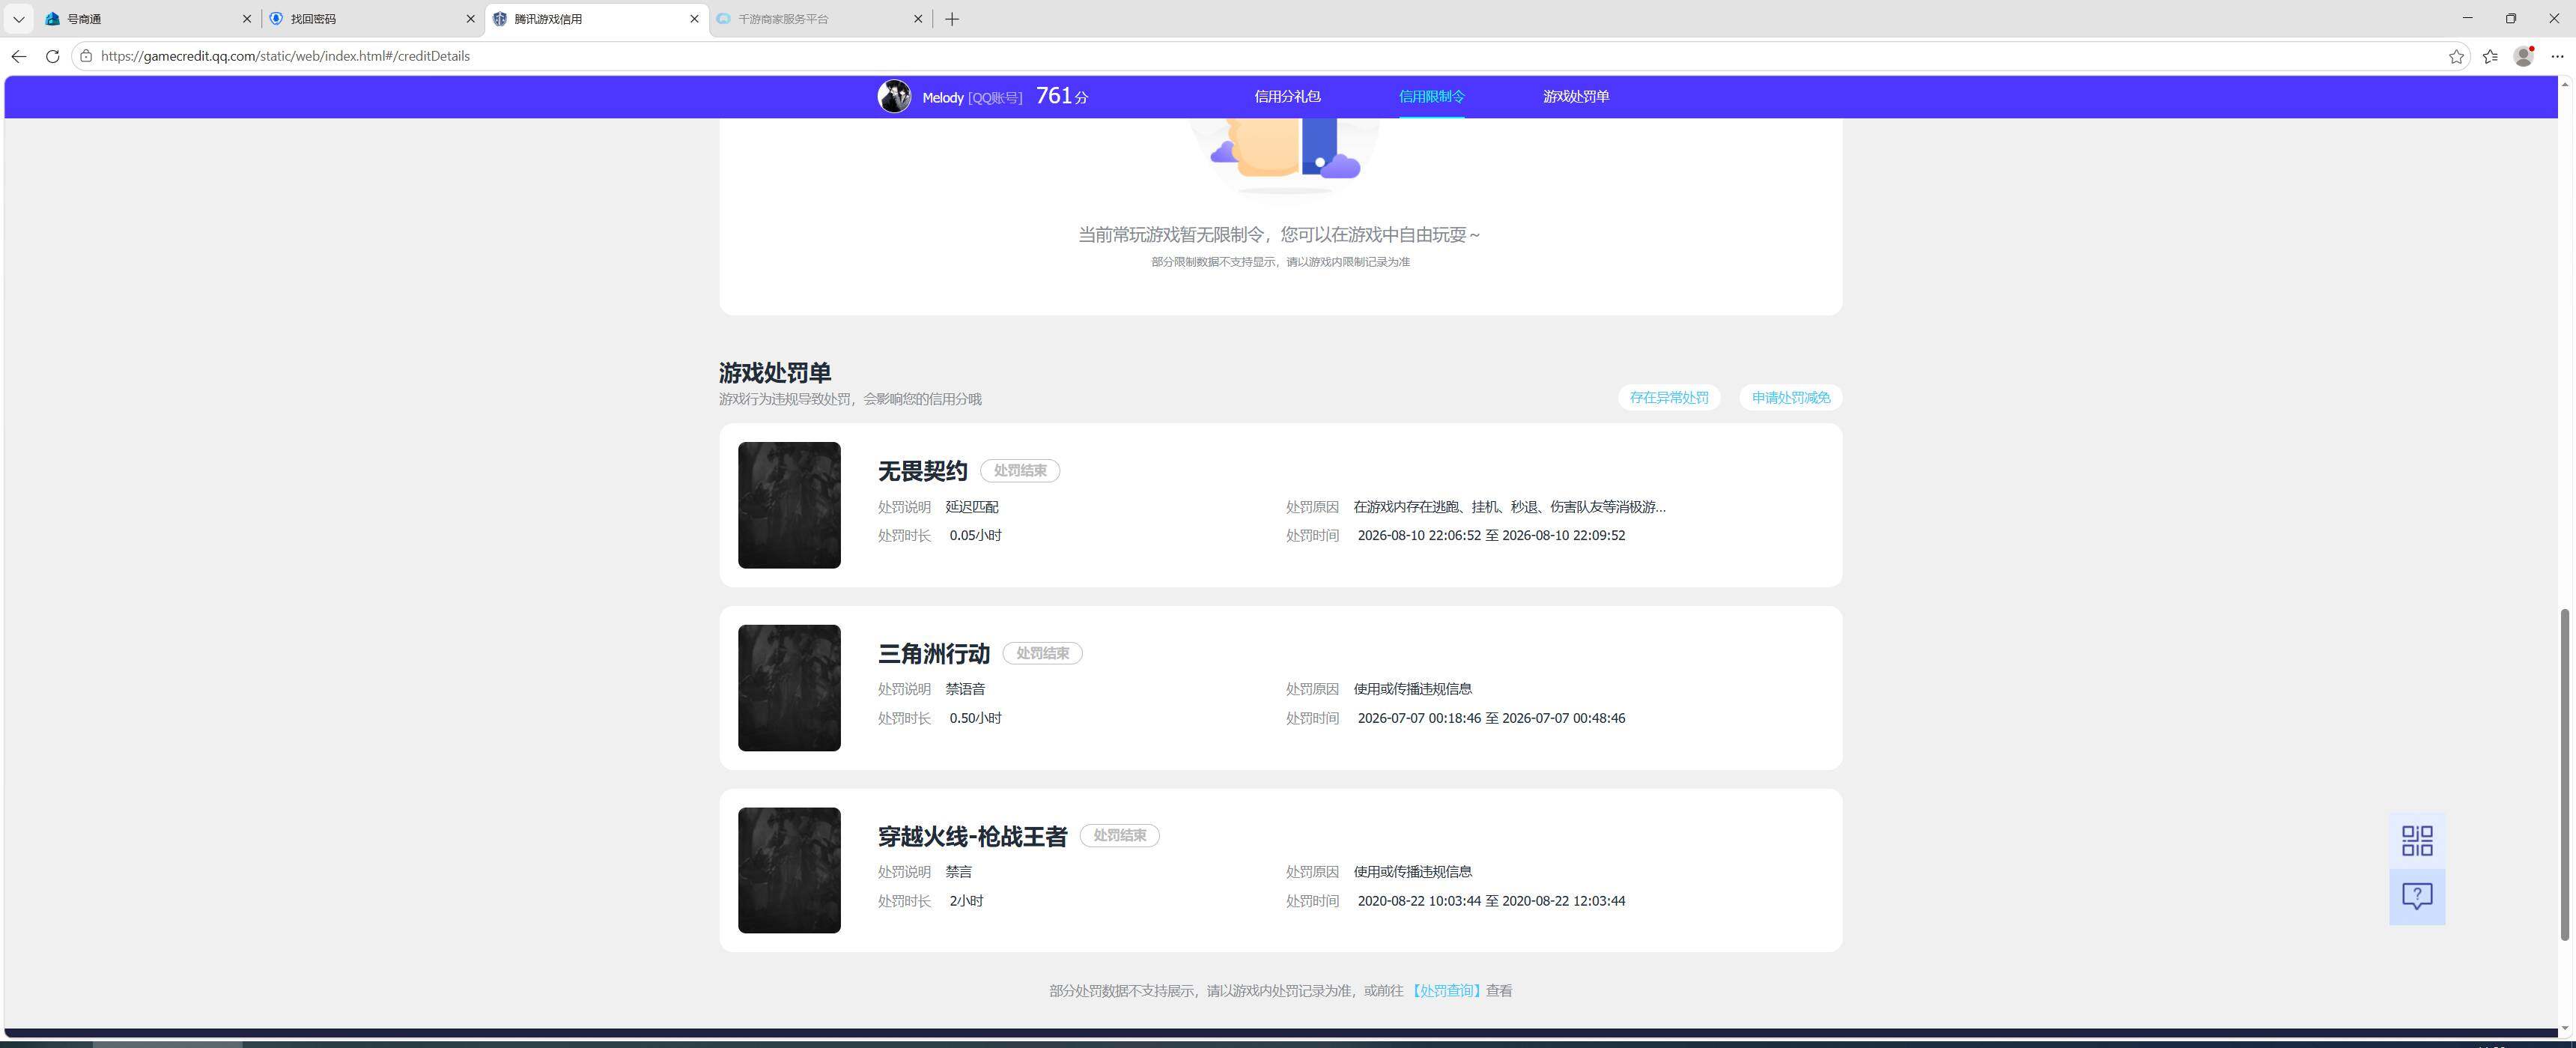Click 处罚结束 badge beside 三角洲行动
Viewport: 2576px width, 1048px height.
pos(1042,653)
